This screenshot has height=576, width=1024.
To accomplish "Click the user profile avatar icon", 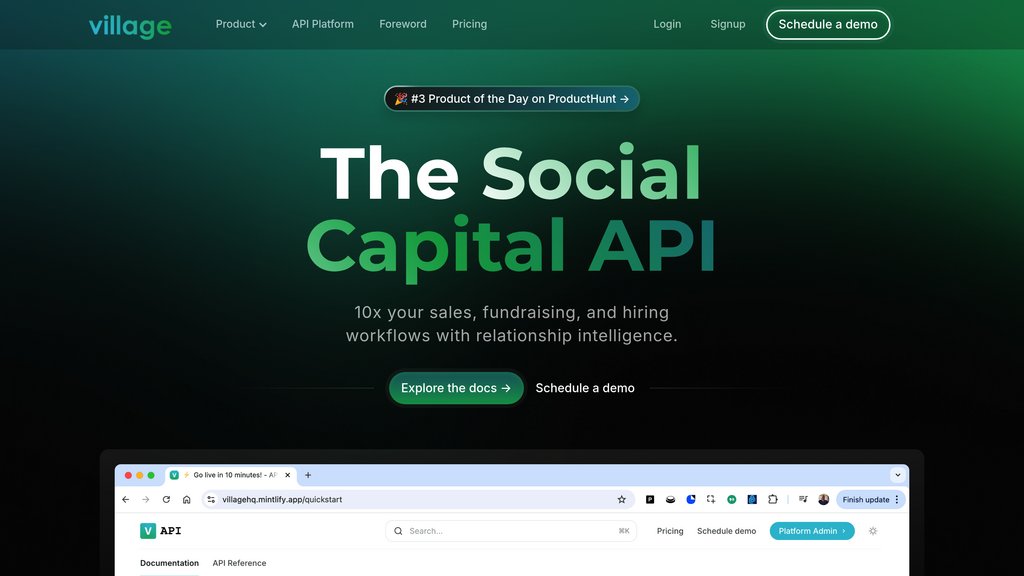I will click(824, 500).
